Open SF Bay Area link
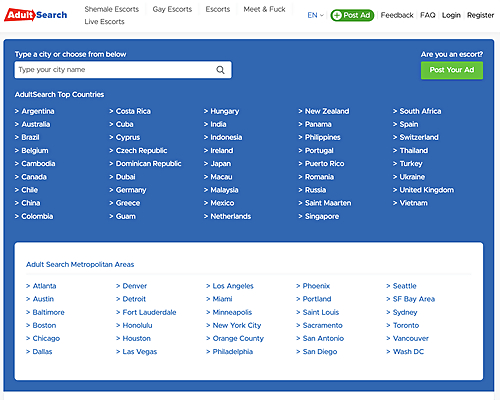500x400 pixels. click(x=414, y=299)
